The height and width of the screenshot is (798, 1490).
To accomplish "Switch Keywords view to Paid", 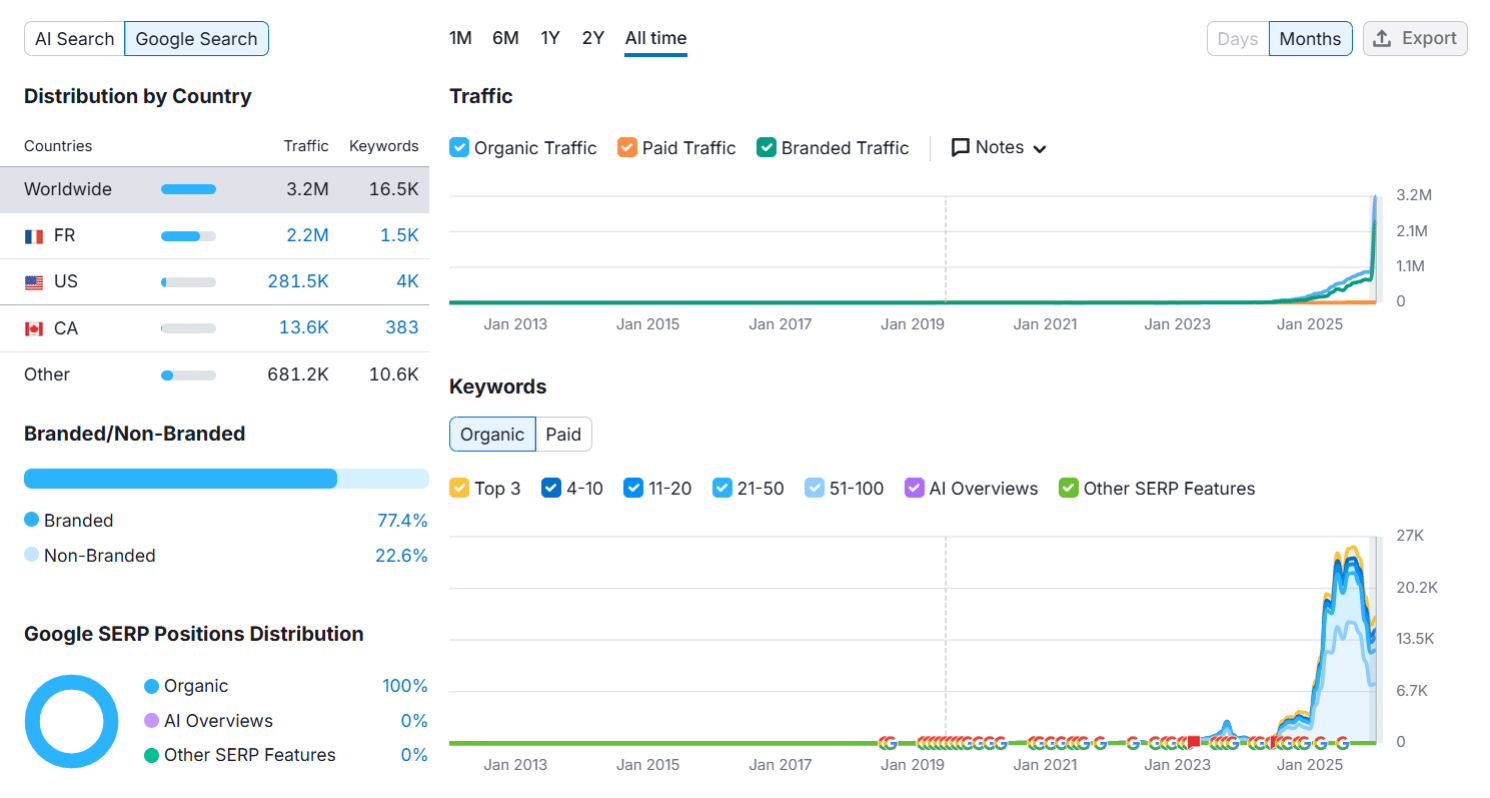I will point(563,434).
